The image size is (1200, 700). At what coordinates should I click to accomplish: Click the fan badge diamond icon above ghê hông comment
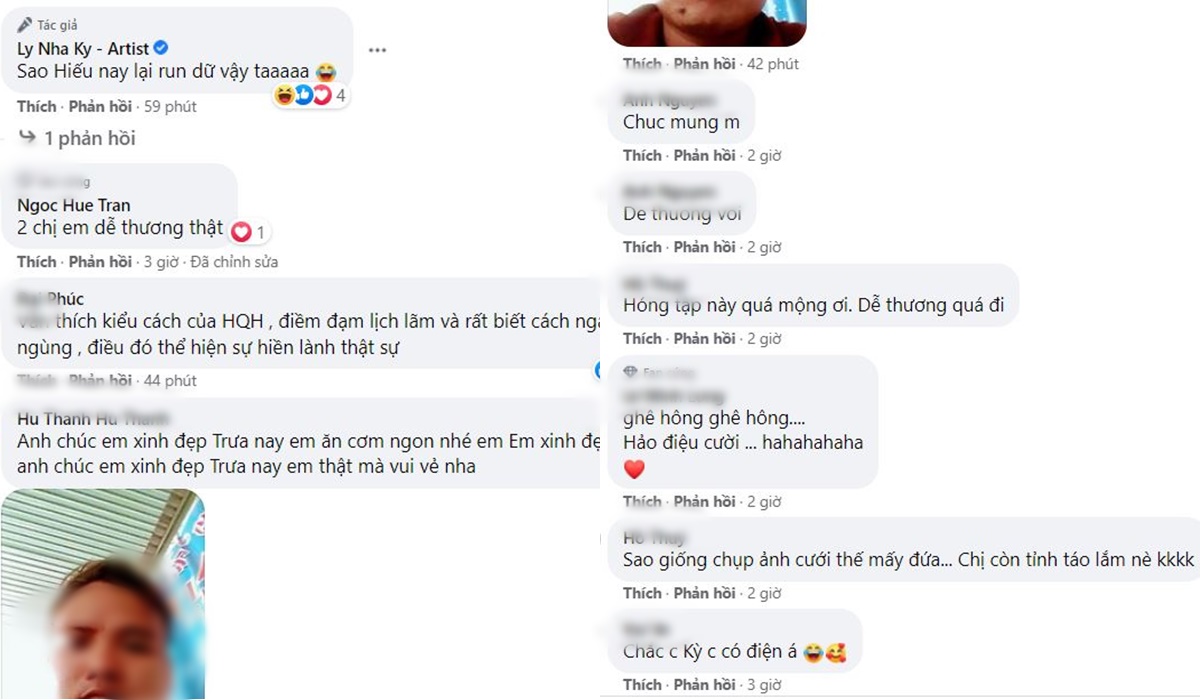coord(630,371)
